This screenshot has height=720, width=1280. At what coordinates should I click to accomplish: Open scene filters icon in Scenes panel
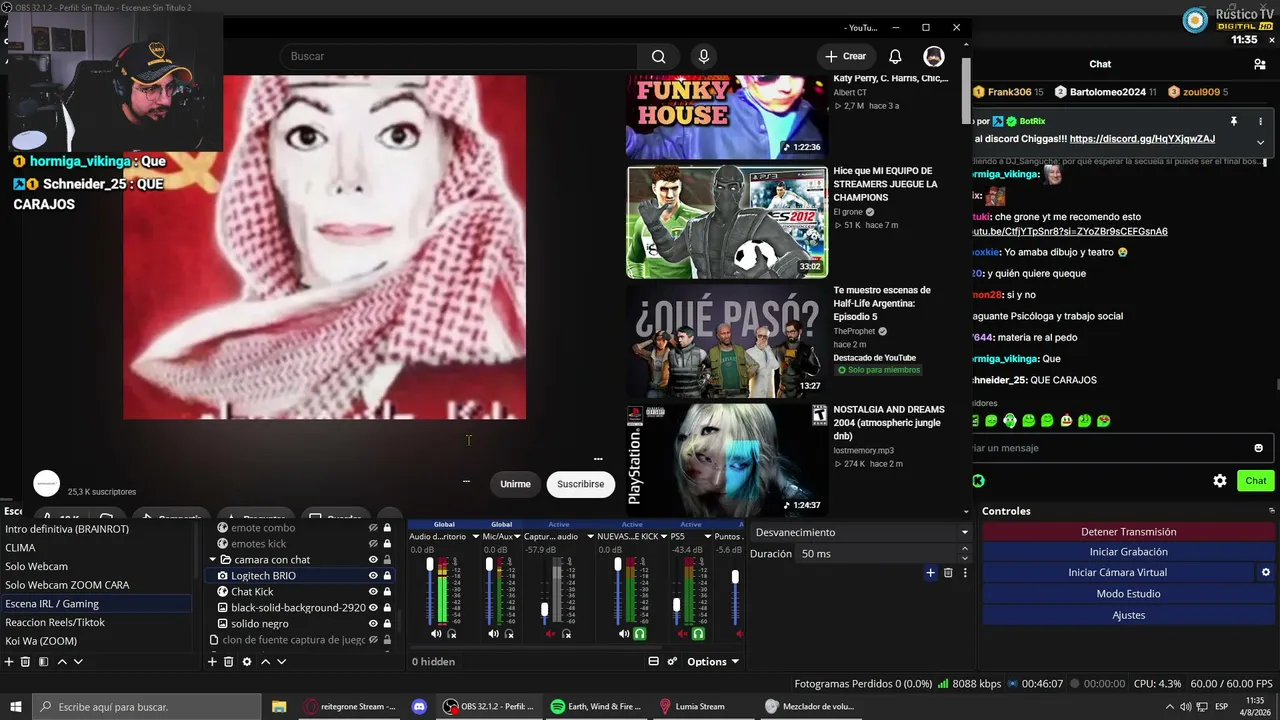point(43,662)
